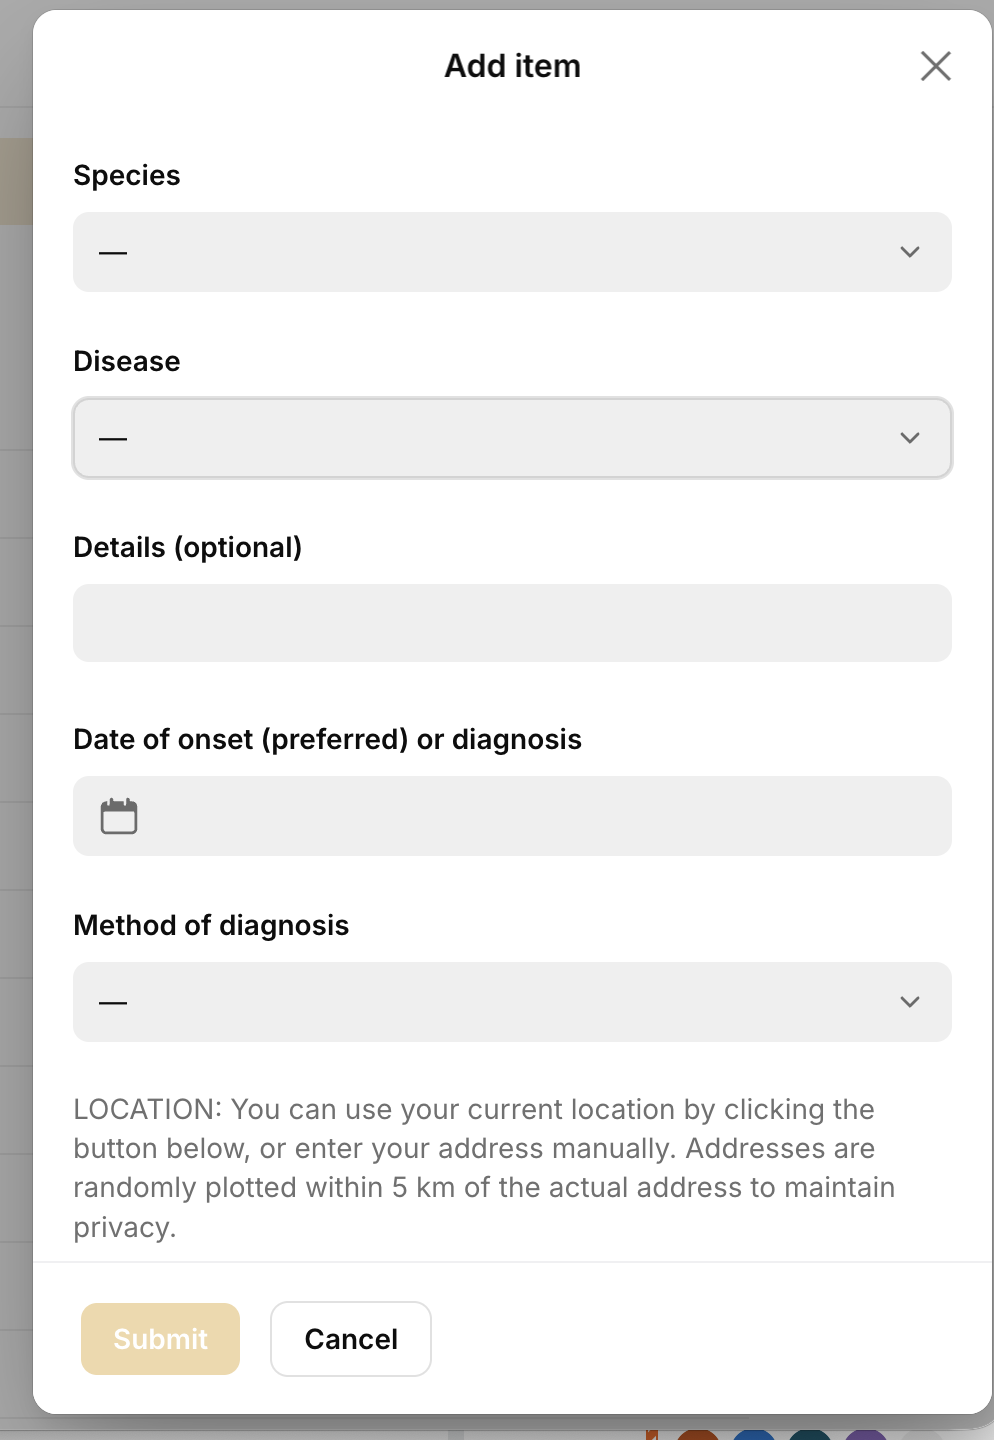Click the LOCATION privacy note paragraph

(x=484, y=1168)
